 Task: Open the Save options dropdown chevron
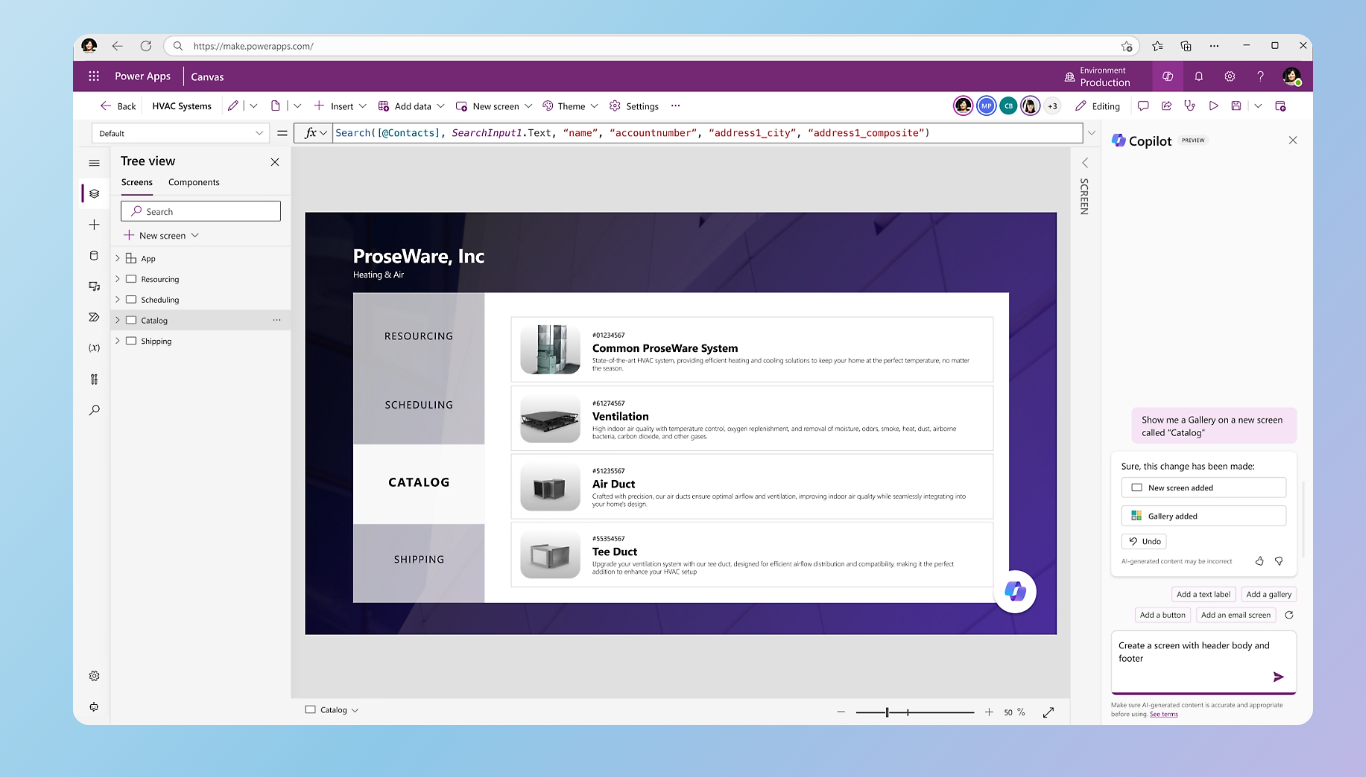click(1258, 106)
